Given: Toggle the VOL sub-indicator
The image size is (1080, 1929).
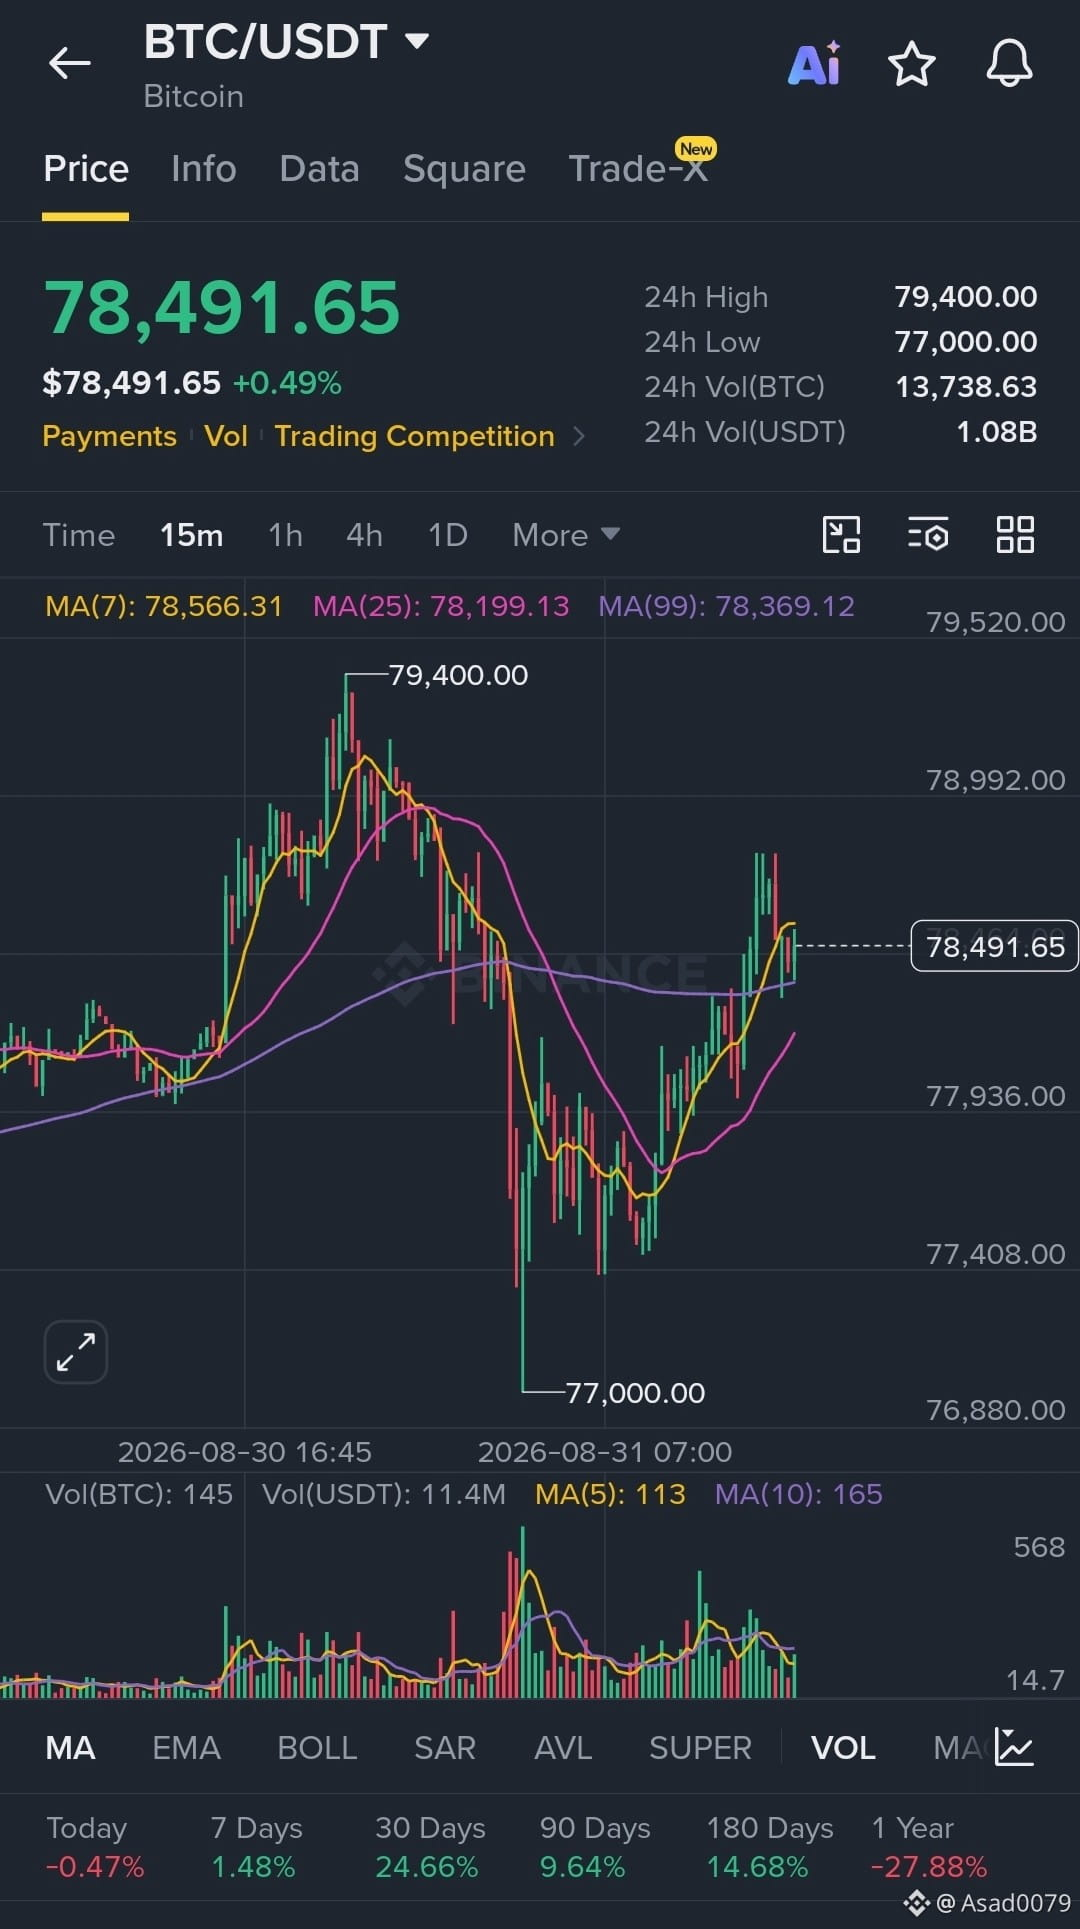Looking at the screenshot, I should pyautogui.click(x=843, y=1747).
